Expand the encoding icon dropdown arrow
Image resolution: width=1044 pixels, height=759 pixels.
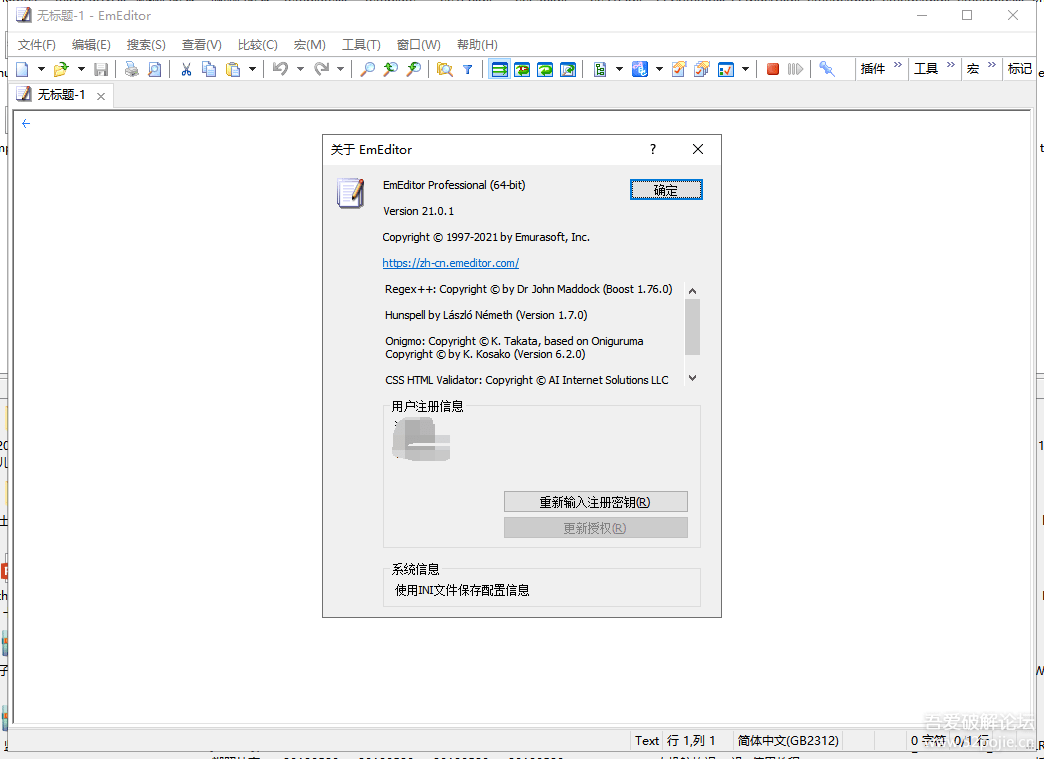click(659, 69)
